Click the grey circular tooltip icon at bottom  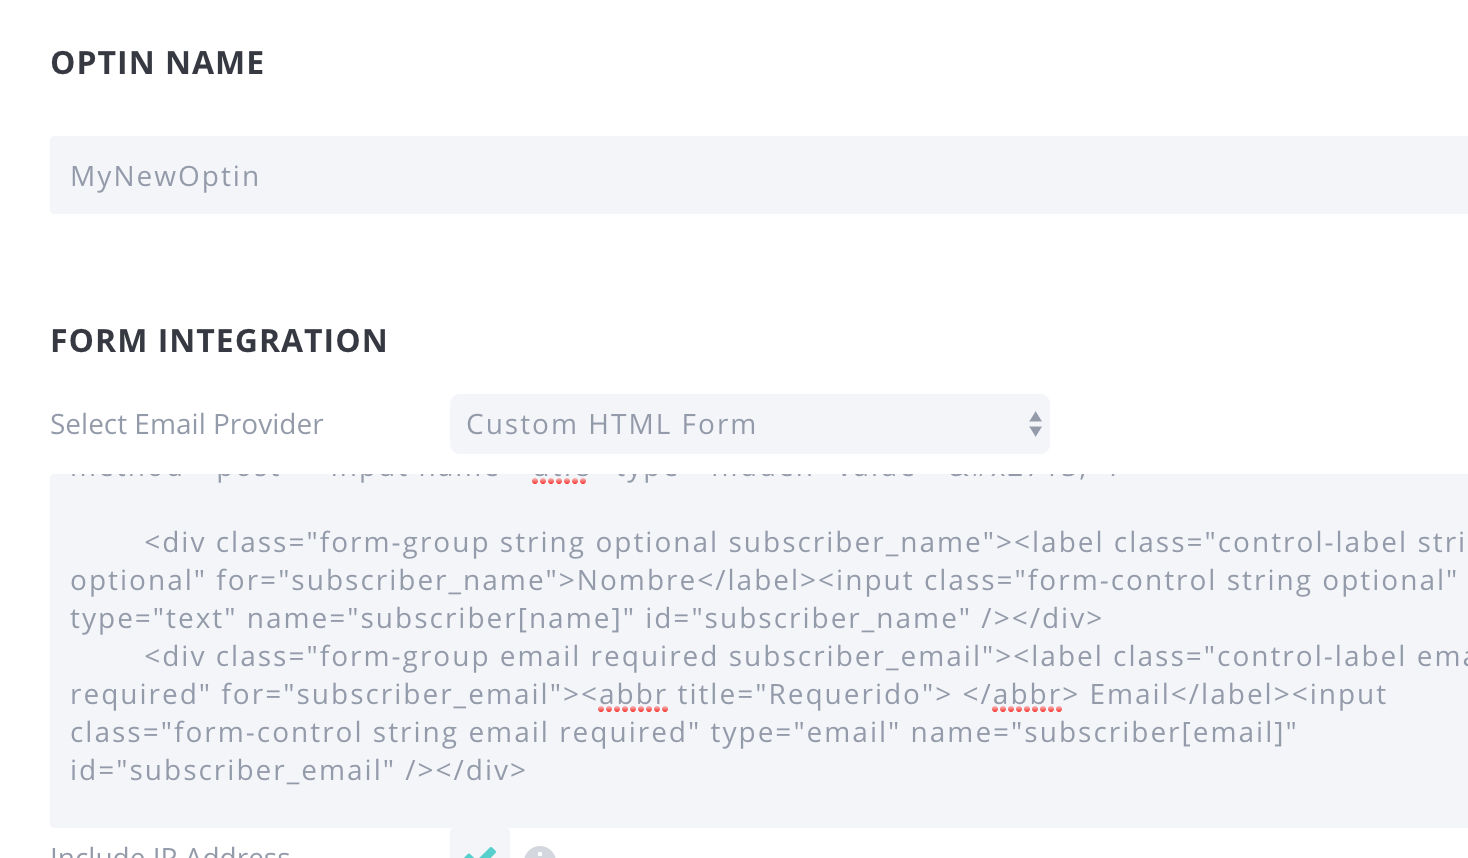tap(540, 855)
